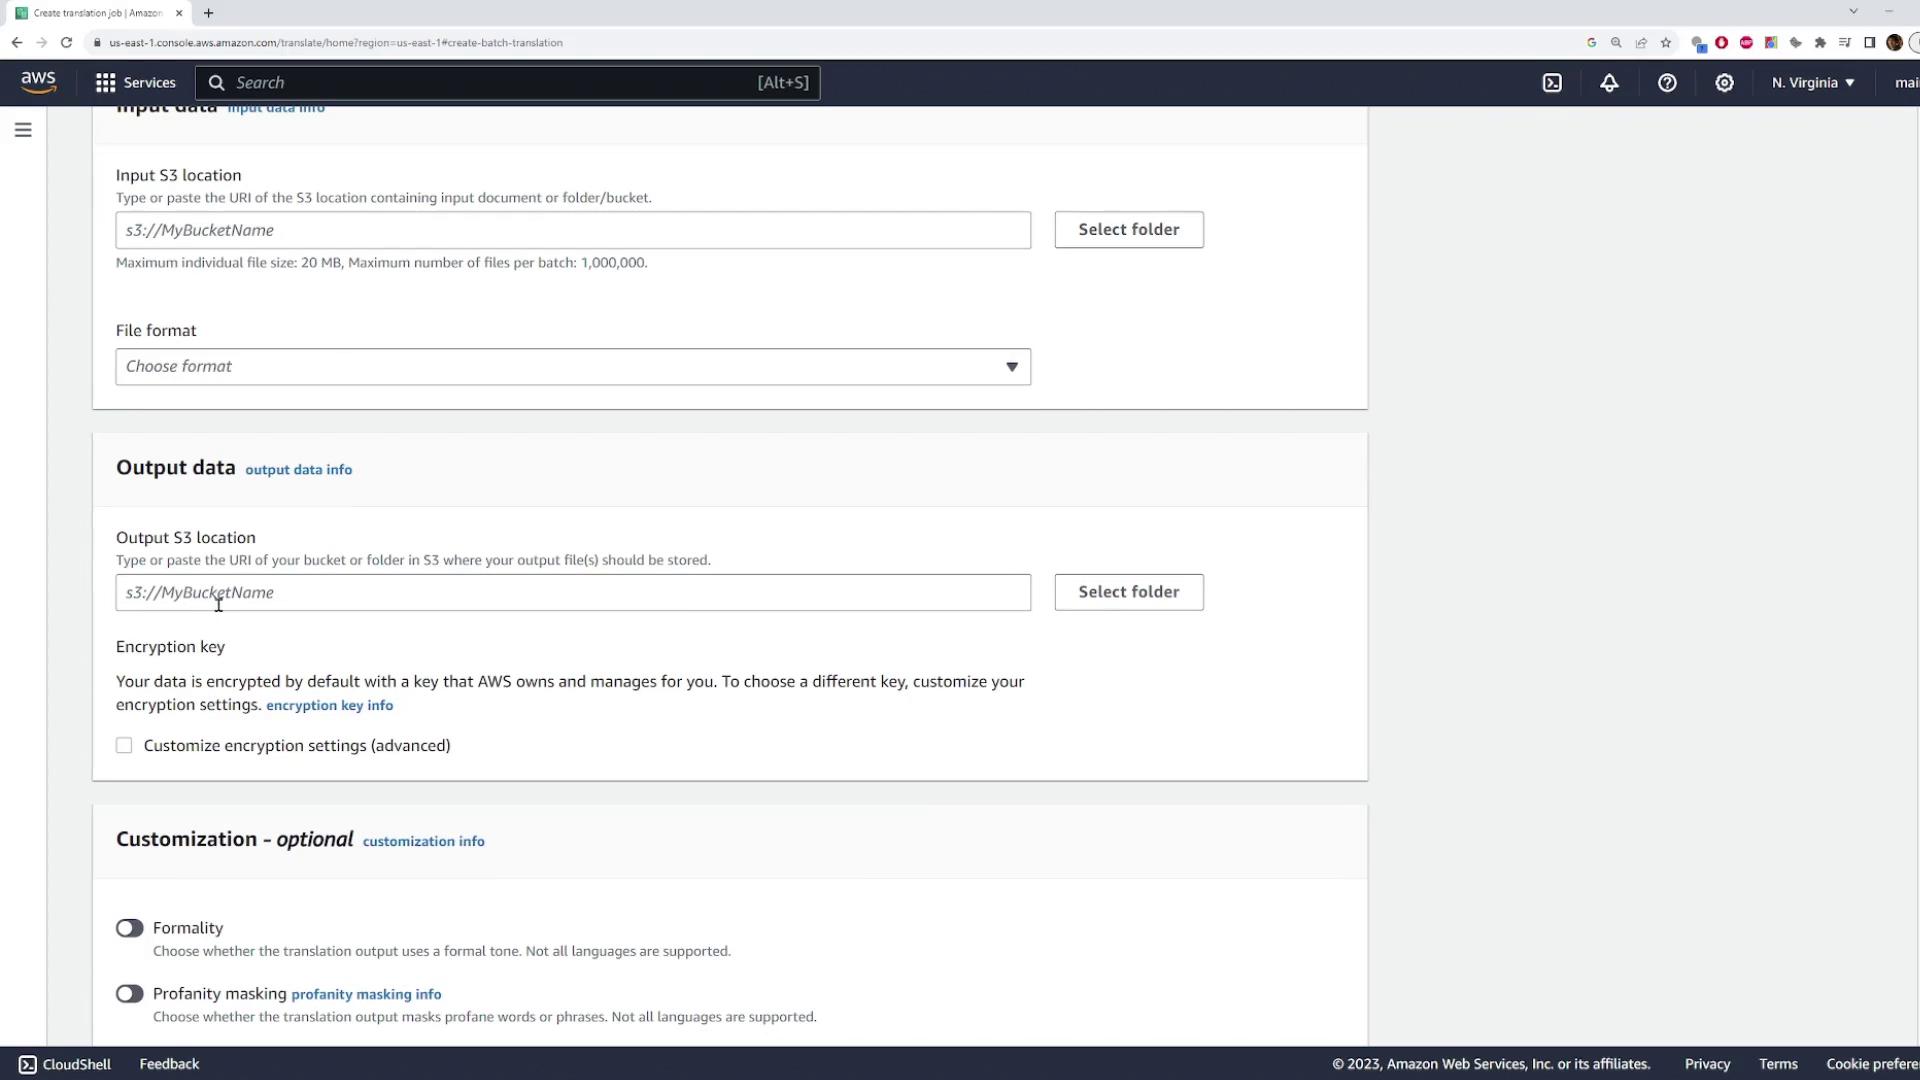Click Select folder for Input S3 location
Viewport: 1920px width, 1080px height.
click(1128, 230)
